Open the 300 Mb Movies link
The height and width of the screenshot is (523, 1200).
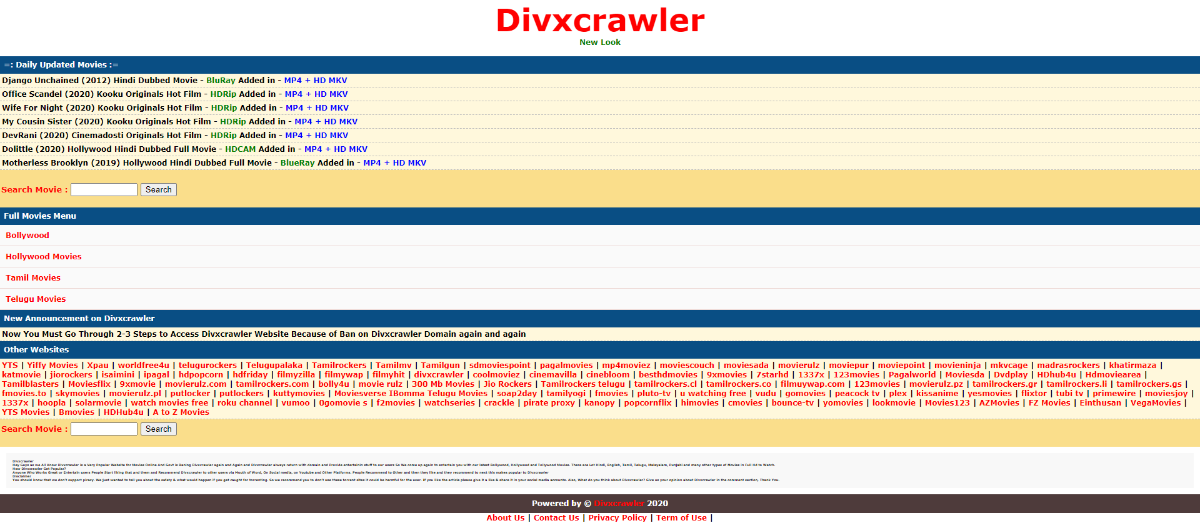click(x=443, y=384)
